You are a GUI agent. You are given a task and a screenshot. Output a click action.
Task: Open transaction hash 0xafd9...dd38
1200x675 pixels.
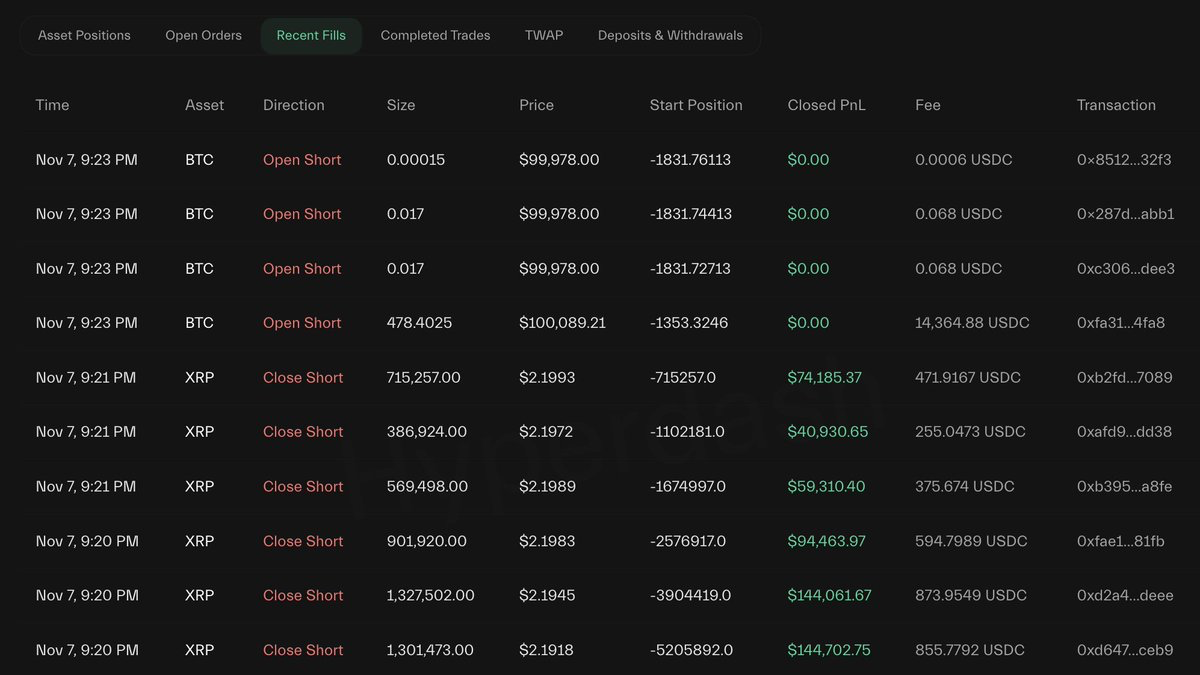(1124, 432)
